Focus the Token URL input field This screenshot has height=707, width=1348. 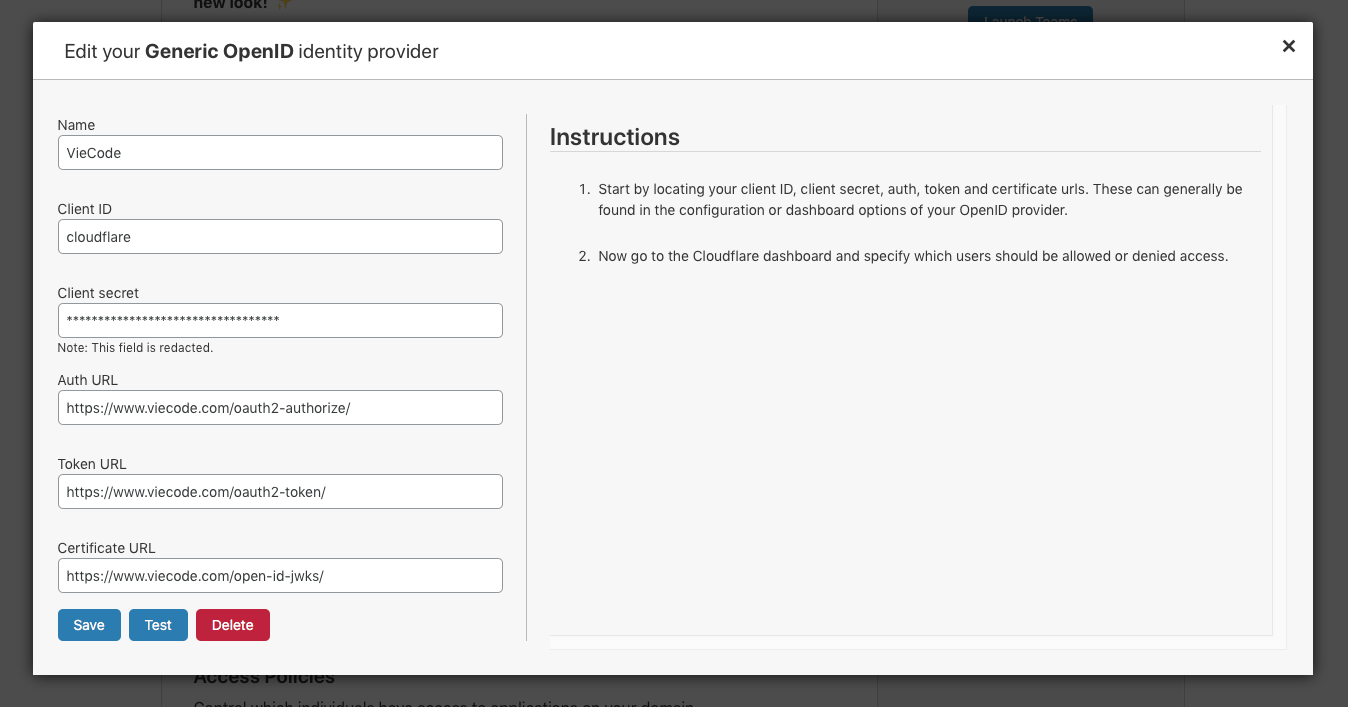[x=280, y=492]
